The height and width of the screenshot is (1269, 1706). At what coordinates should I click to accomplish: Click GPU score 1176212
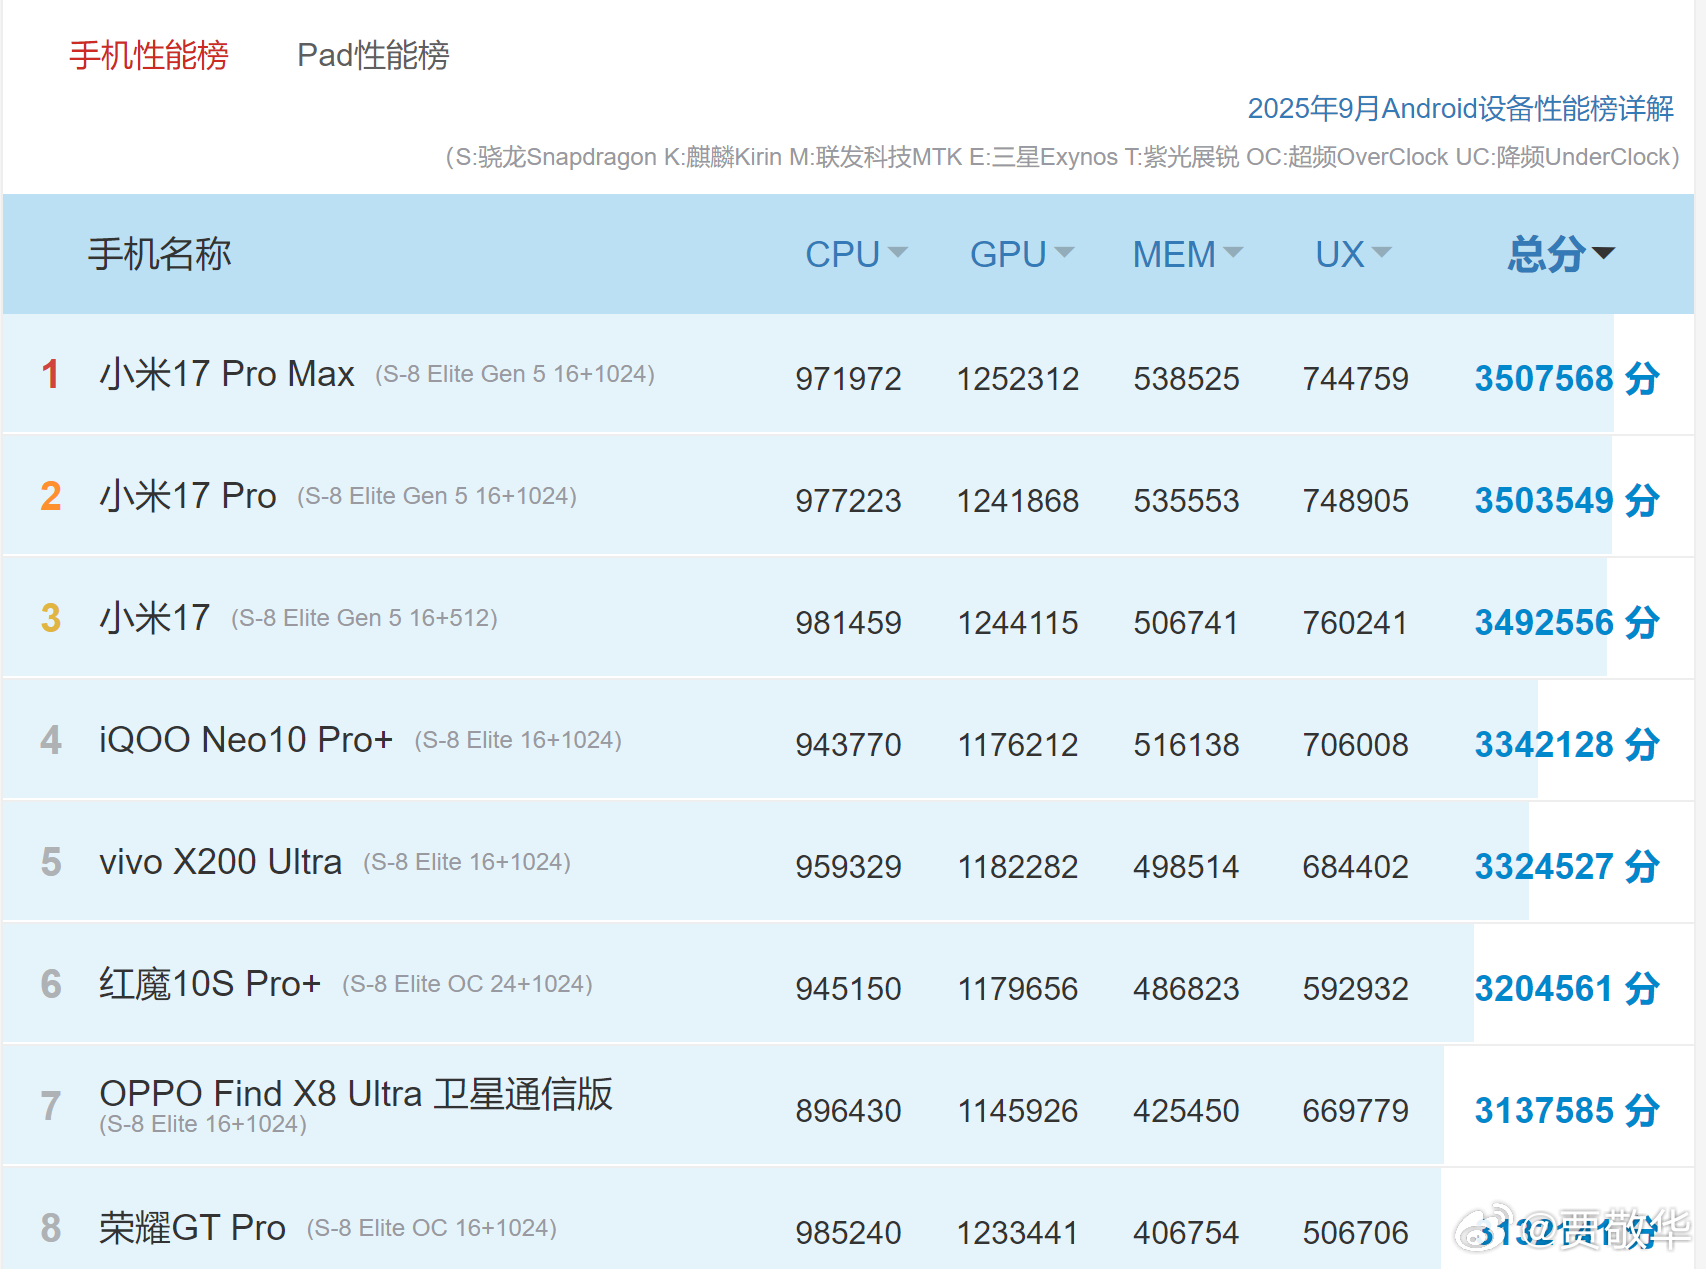[1018, 745]
